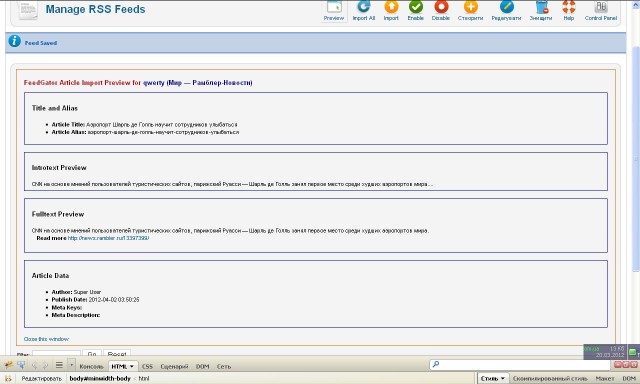This screenshot has width=640, height=384.
Task: Switch to the DOM tab in the main Firebug panel
Action: 202,366
